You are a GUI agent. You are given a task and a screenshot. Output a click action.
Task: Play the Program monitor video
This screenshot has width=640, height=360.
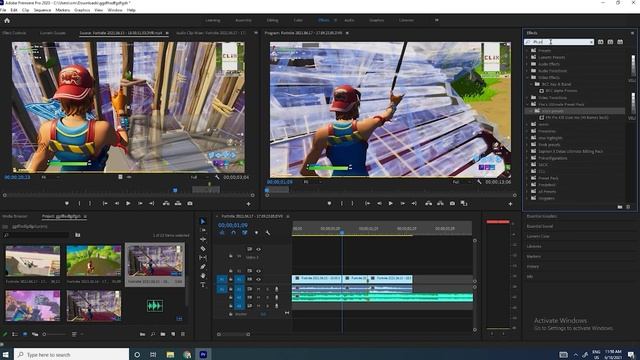pyautogui.click(x=391, y=203)
